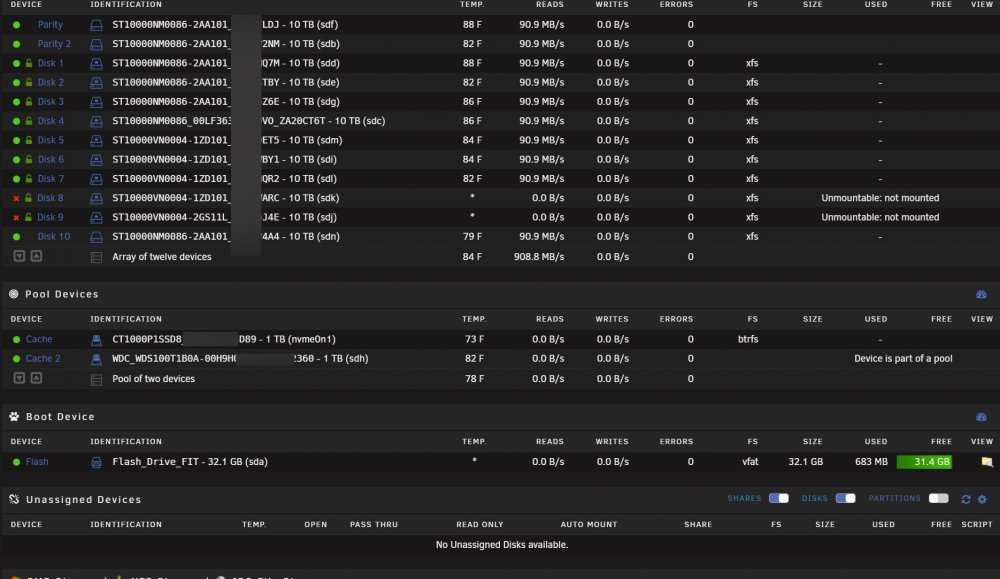Click the Boot Device paw icon
Viewport: 1000px width, 579px height.
tap(14, 416)
